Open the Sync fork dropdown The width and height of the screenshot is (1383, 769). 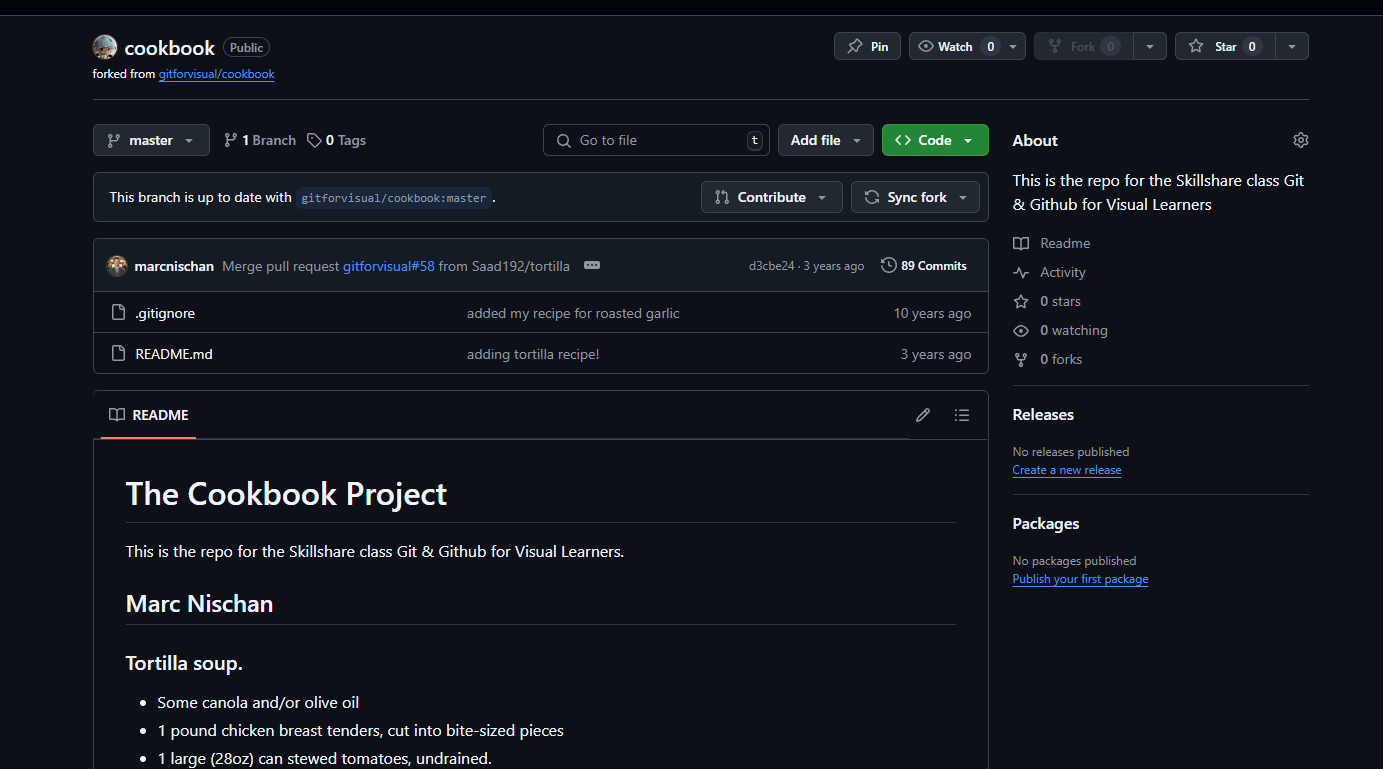(x=915, y=197)
